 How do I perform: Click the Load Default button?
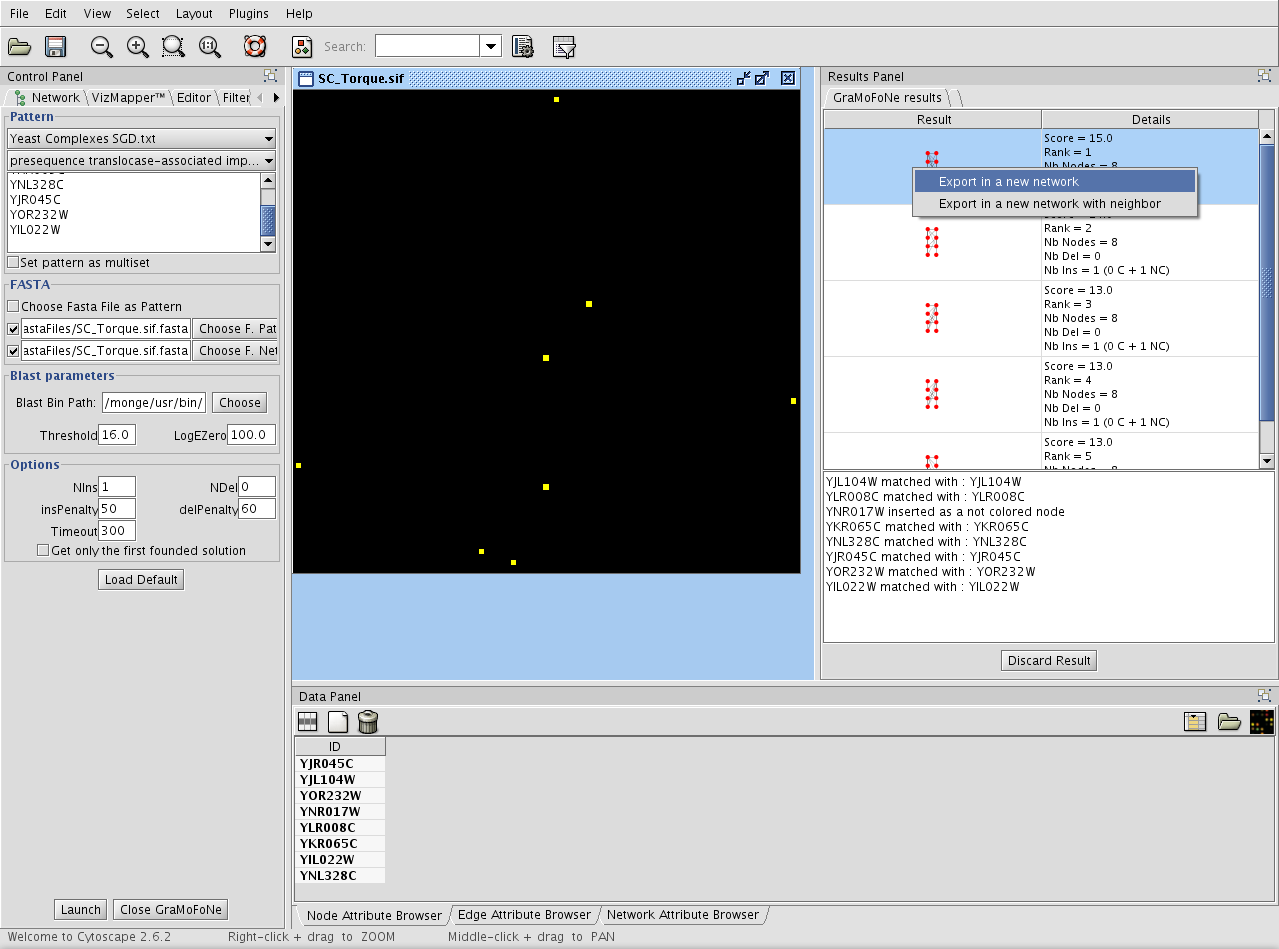[x=141, y=580]
